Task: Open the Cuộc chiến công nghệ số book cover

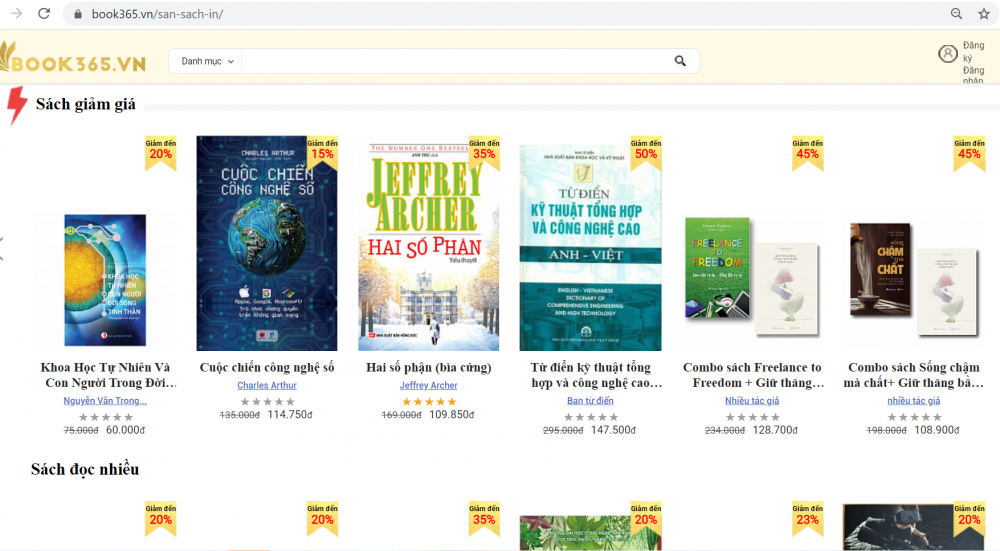Action: 266,243
